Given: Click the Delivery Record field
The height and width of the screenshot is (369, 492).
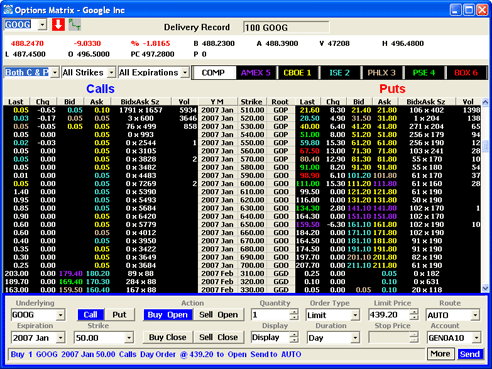Looking at the screenshot, I should coord(286,27).
